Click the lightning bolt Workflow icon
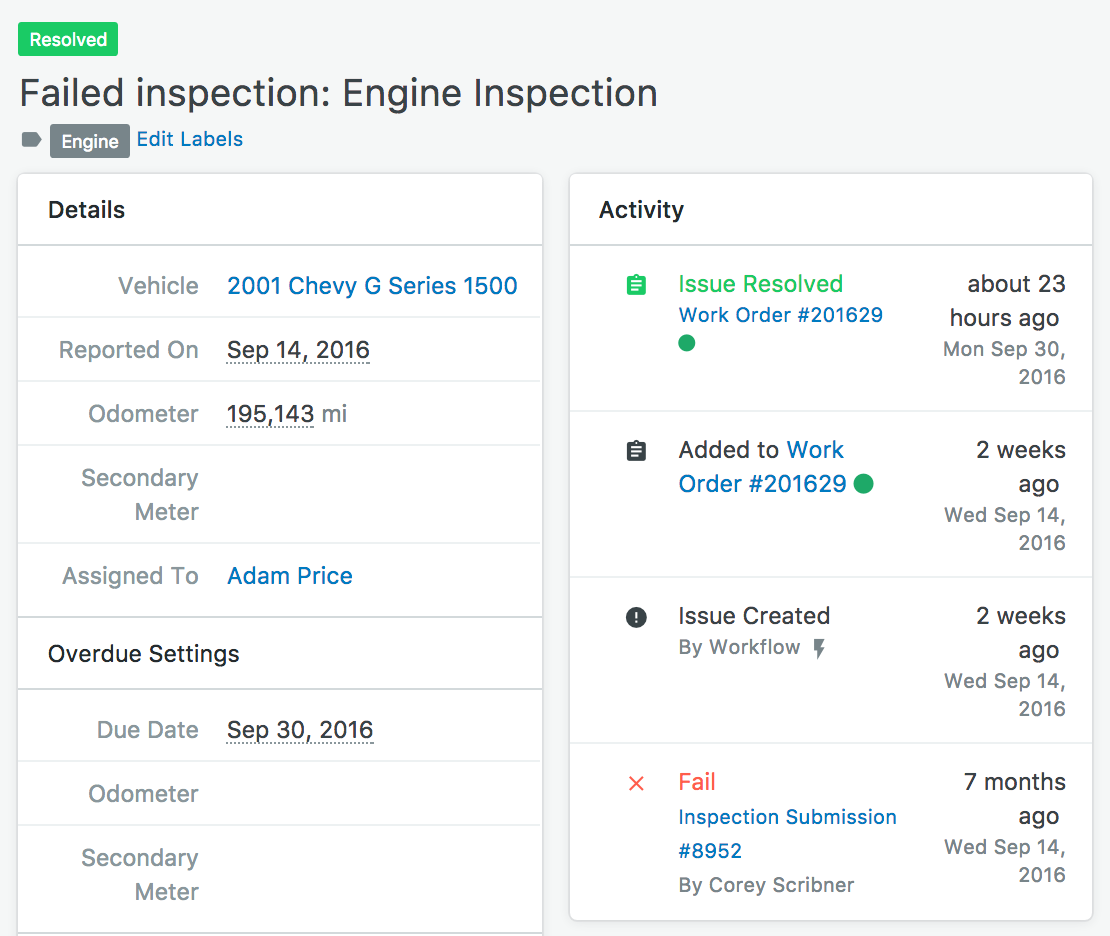This screenshot has width=1110, height=936. click(x=819, y=649)
